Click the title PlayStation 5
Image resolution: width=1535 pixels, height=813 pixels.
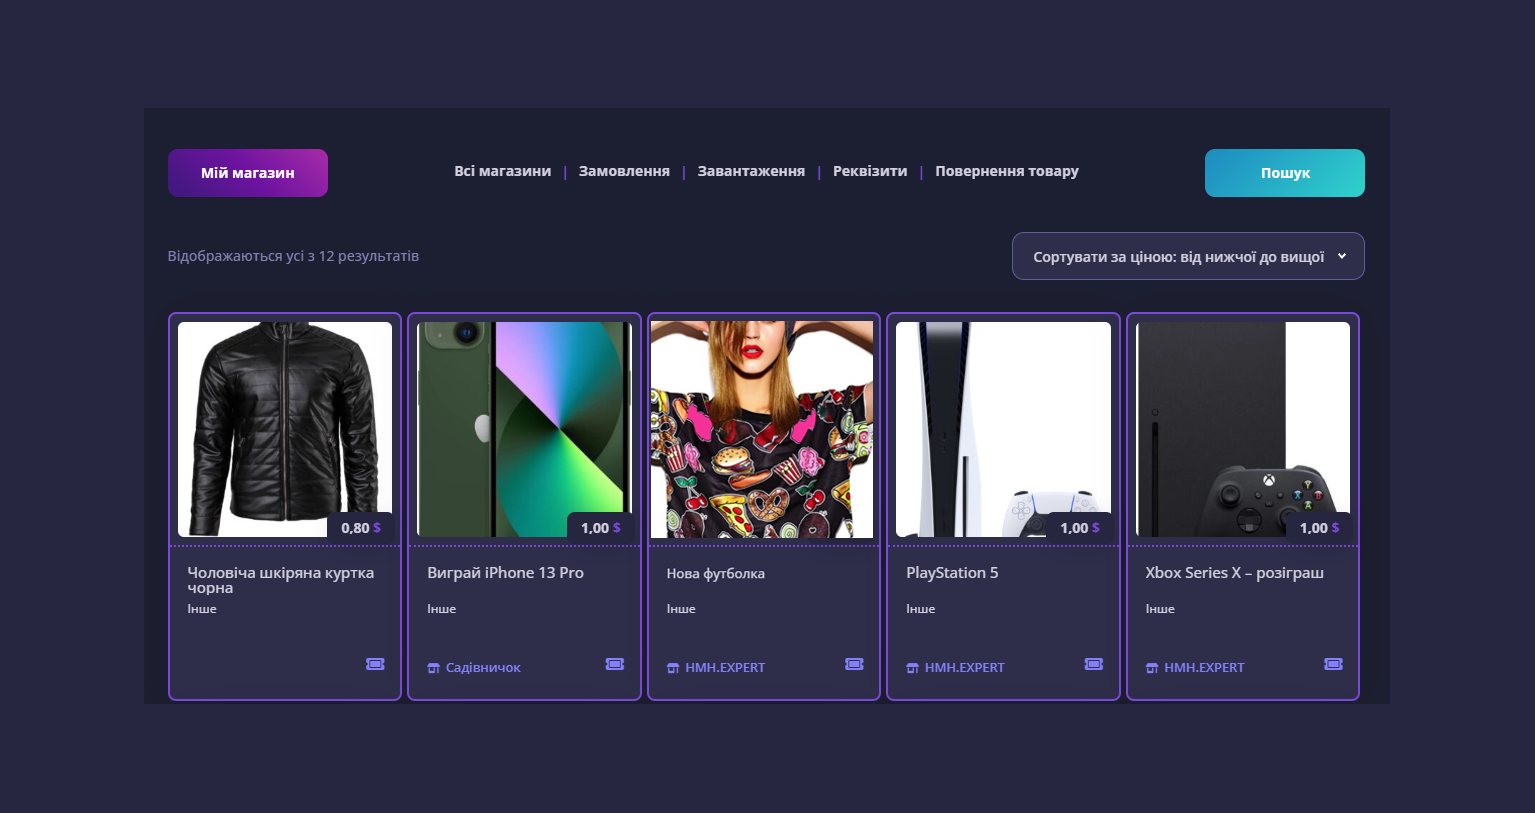[952, 573]
